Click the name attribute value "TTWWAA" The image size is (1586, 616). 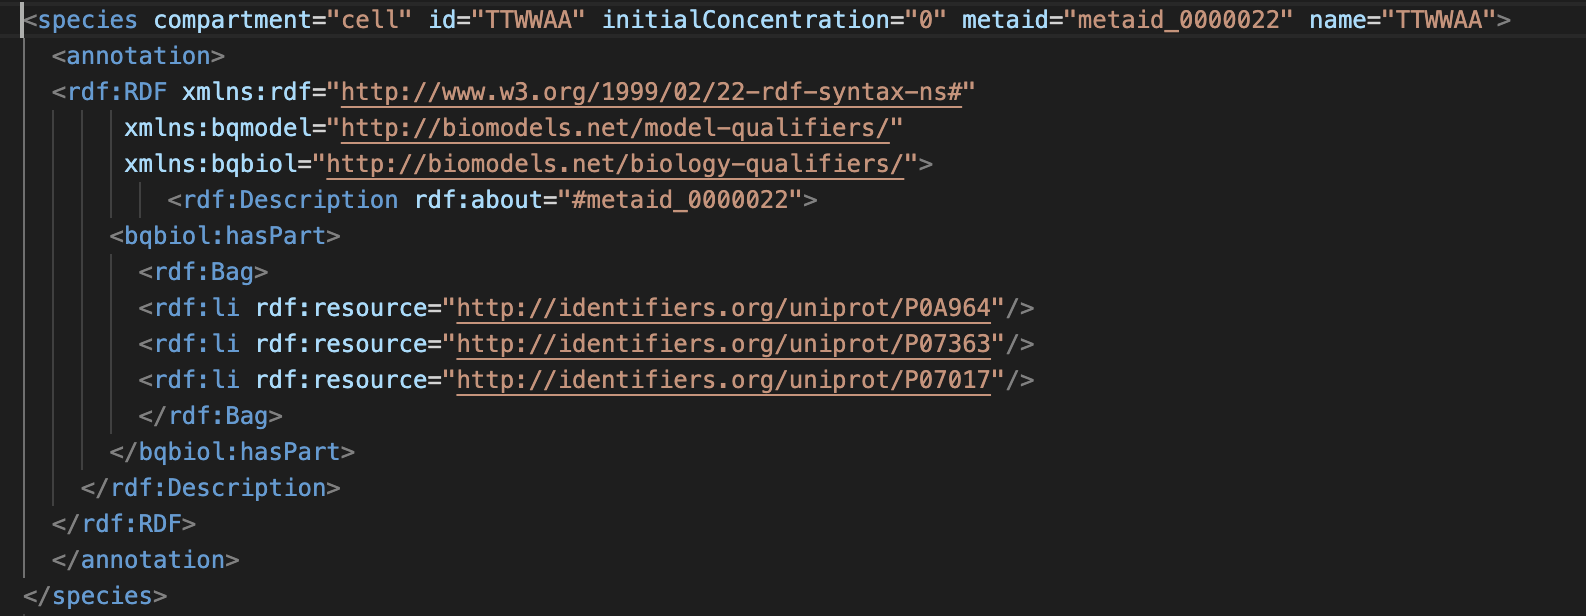point(1439,20)
